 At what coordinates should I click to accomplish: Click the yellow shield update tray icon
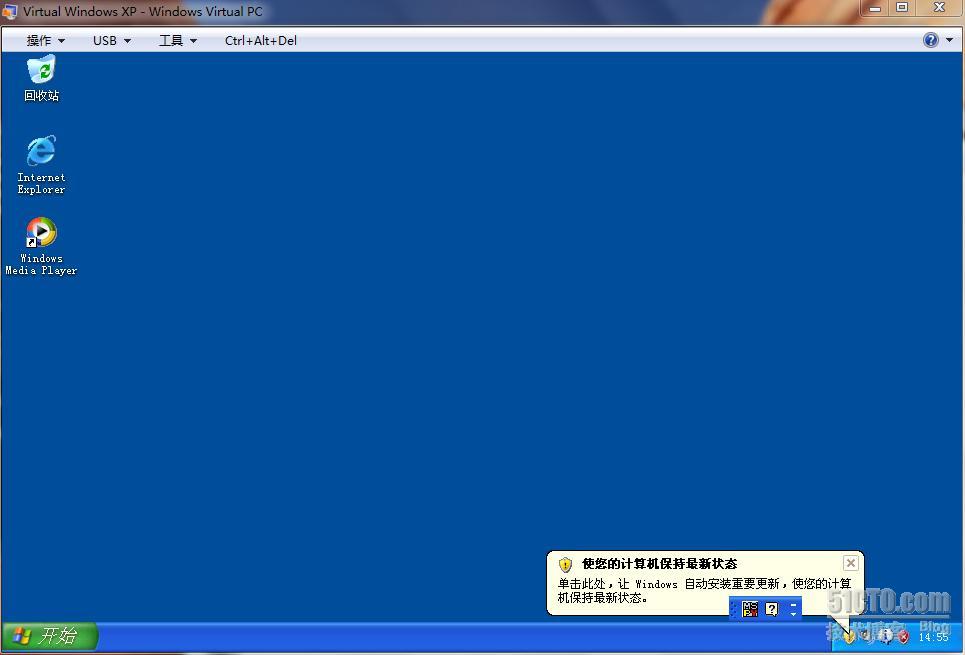pos(849,636)
